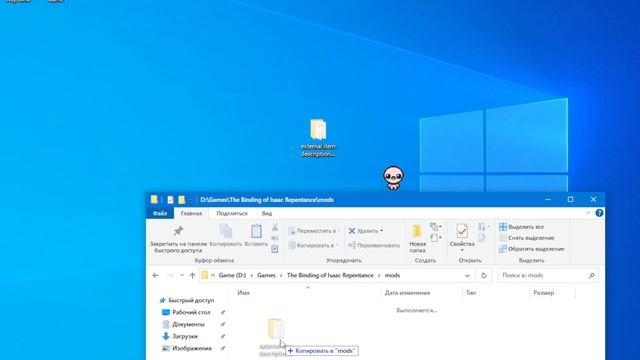Maximize the Explorer window

pos(570,200)
